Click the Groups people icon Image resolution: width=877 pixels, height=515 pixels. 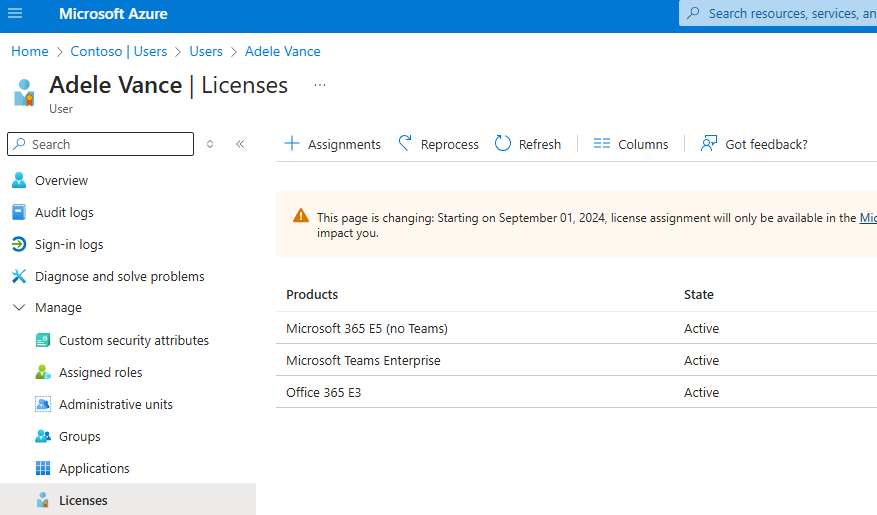tap(43, 436)
